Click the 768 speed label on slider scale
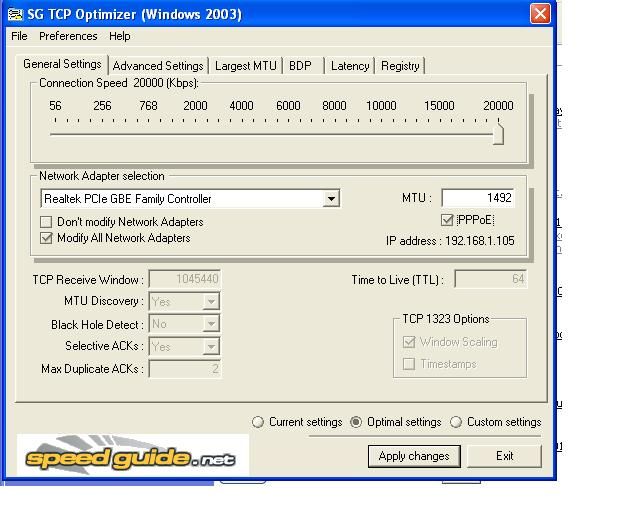The height and width of the screenshot is (512, 640). (148, 106)
